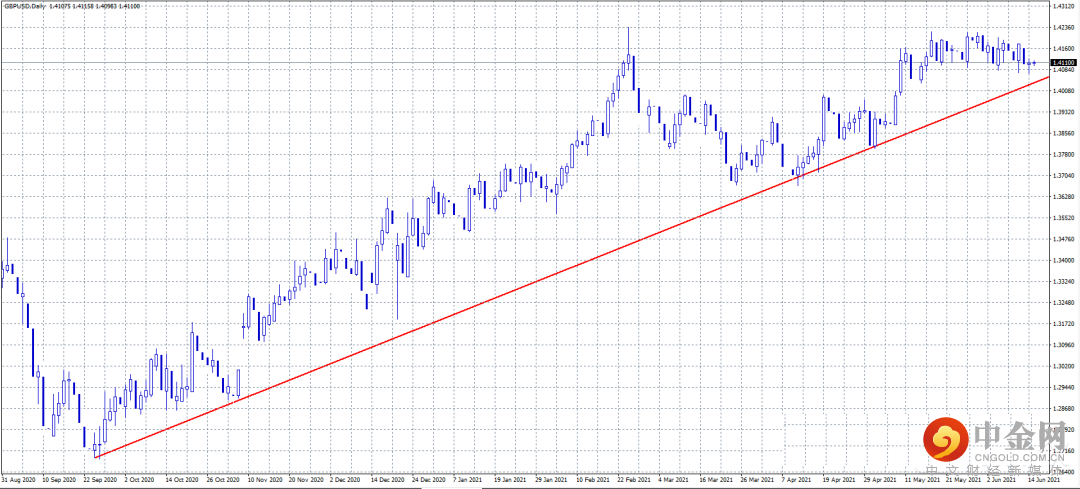Click the 1.39320 price axis label
This screenshot has width=1080, height=489.
click(x=1063, y=112)
